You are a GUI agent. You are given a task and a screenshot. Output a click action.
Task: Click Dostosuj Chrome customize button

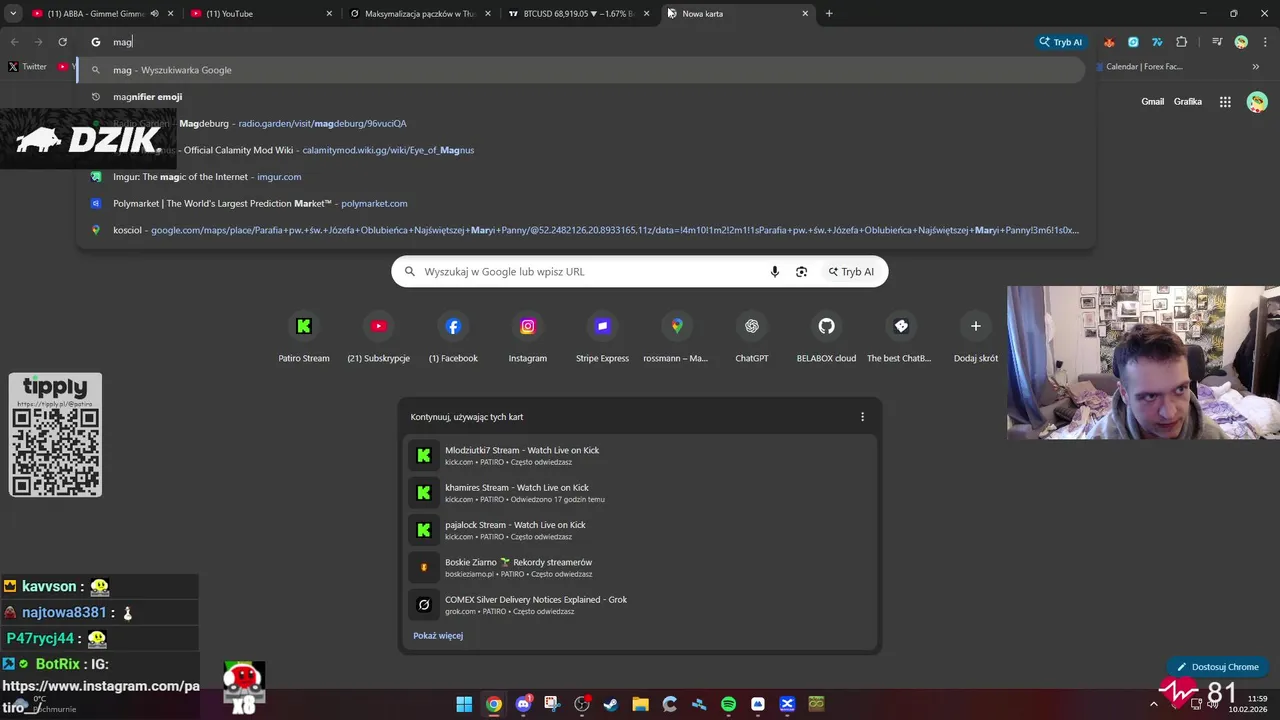click(1218, 667)
